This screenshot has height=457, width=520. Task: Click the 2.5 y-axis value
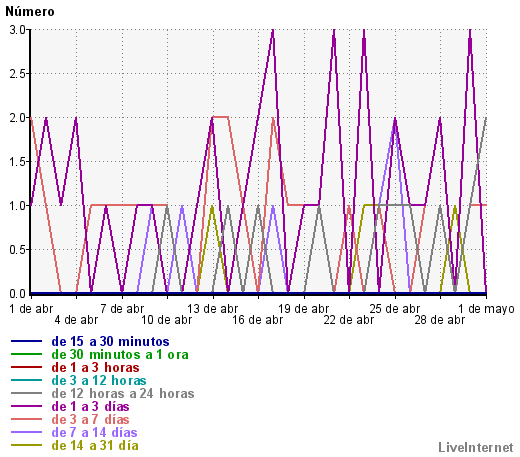click(18, 74)
